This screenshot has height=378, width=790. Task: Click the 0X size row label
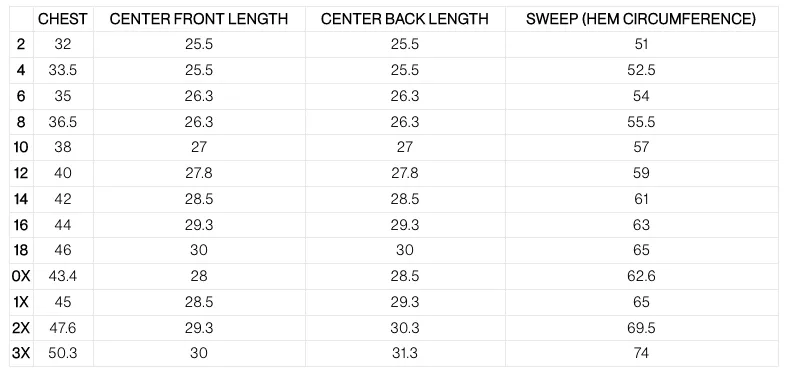21,276
